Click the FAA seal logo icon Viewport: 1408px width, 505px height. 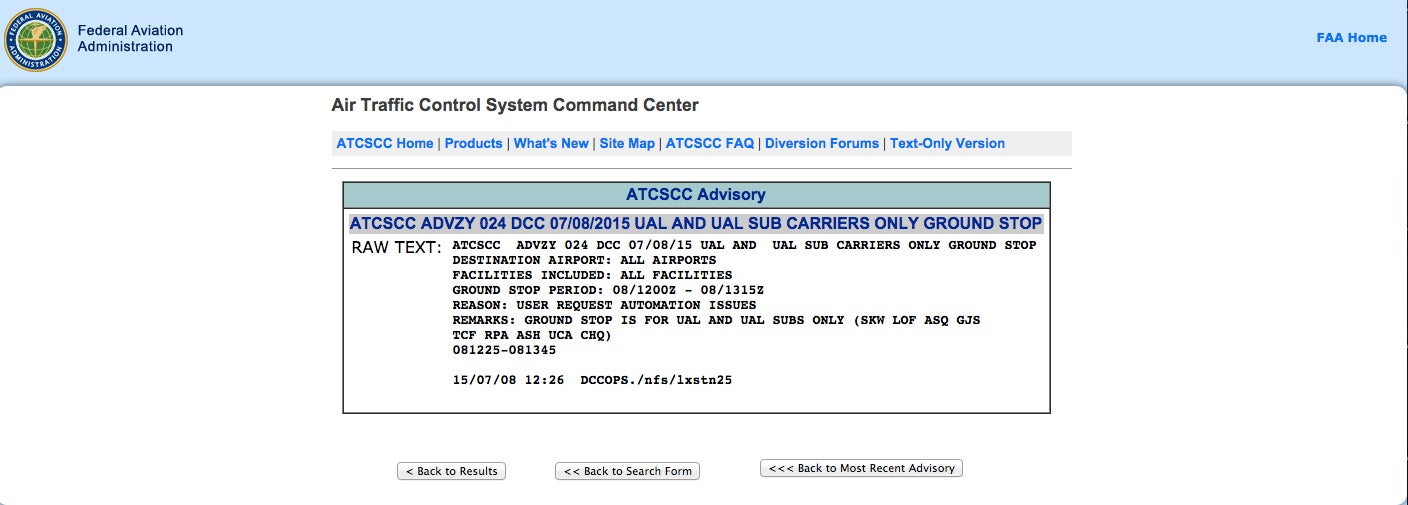(x=35, y=39)
